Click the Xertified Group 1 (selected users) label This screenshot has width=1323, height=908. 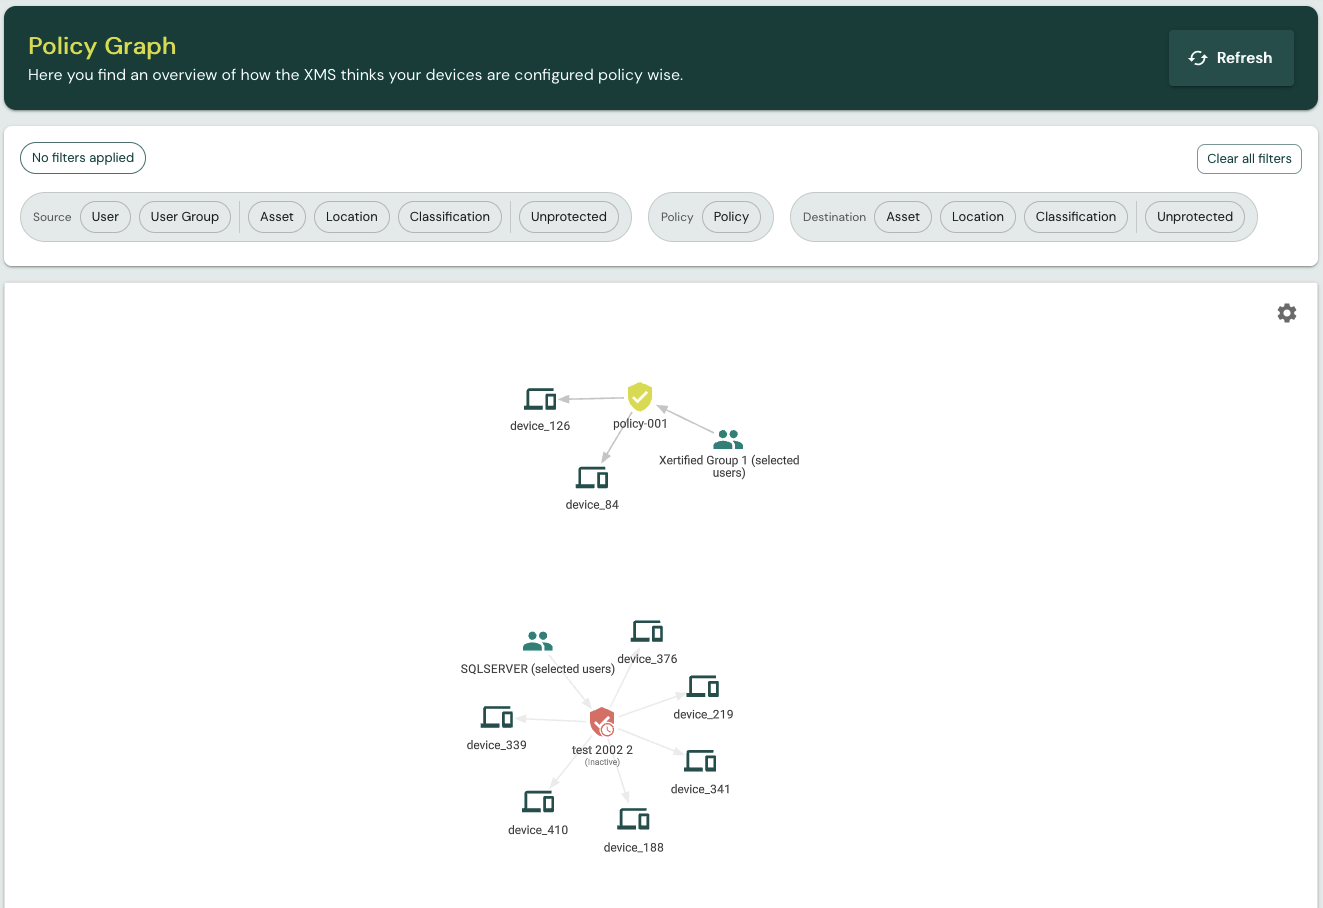pos(729,467)
